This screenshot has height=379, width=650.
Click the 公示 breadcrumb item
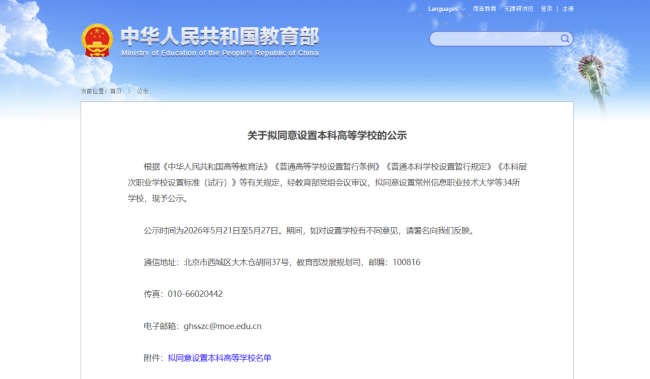pos(142,91)
